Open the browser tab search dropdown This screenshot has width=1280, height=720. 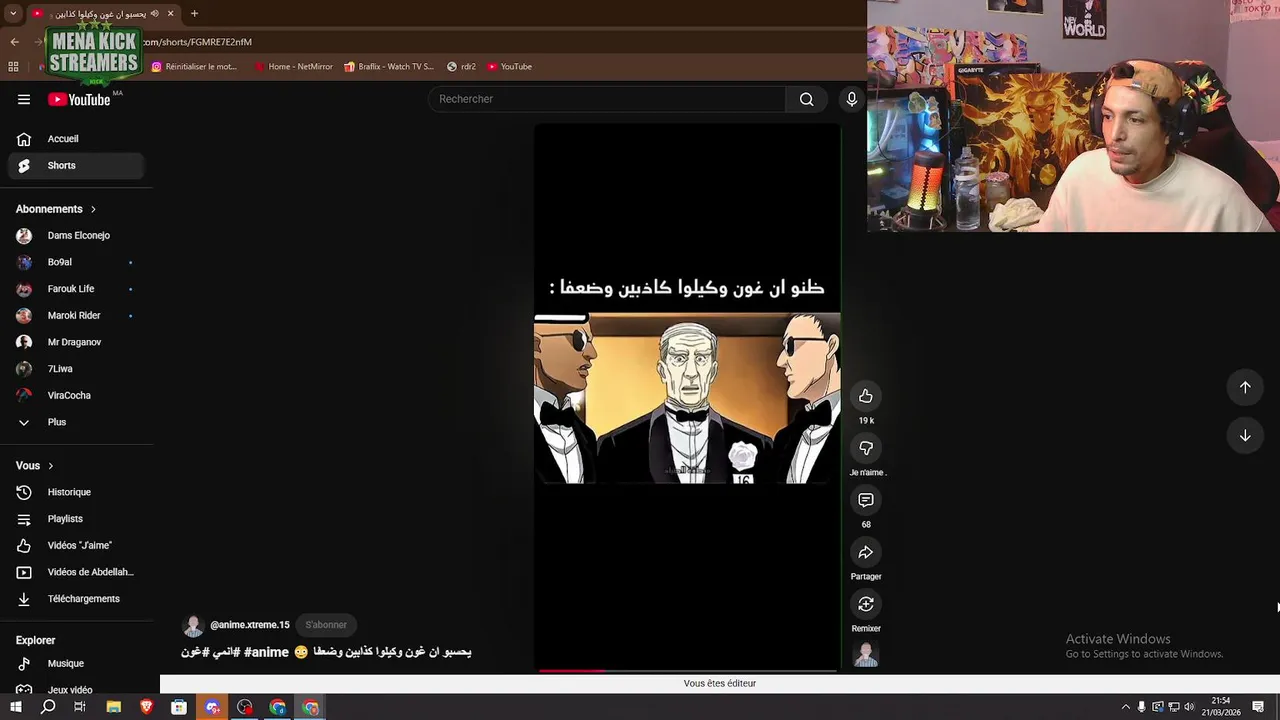coord(13,14)
